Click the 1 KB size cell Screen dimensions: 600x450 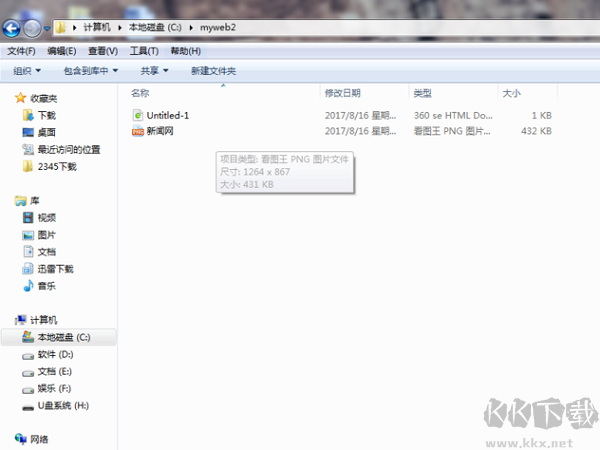click(x=541, y=115)
